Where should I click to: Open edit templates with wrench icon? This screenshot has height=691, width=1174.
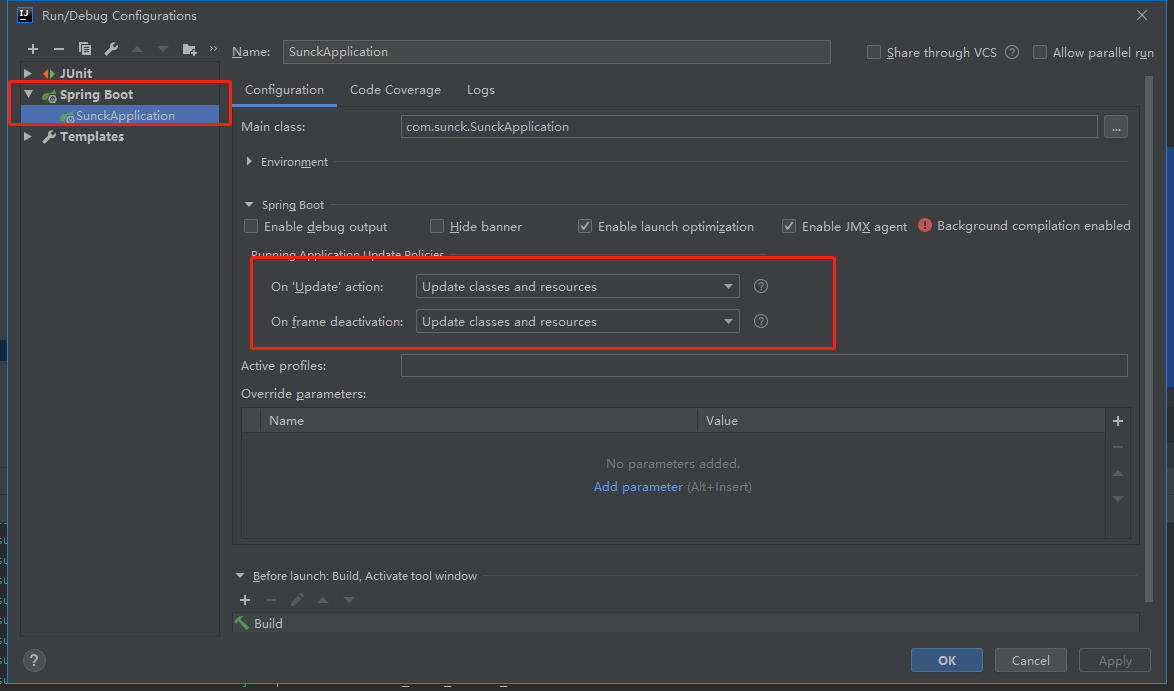[x=110, y=48]
